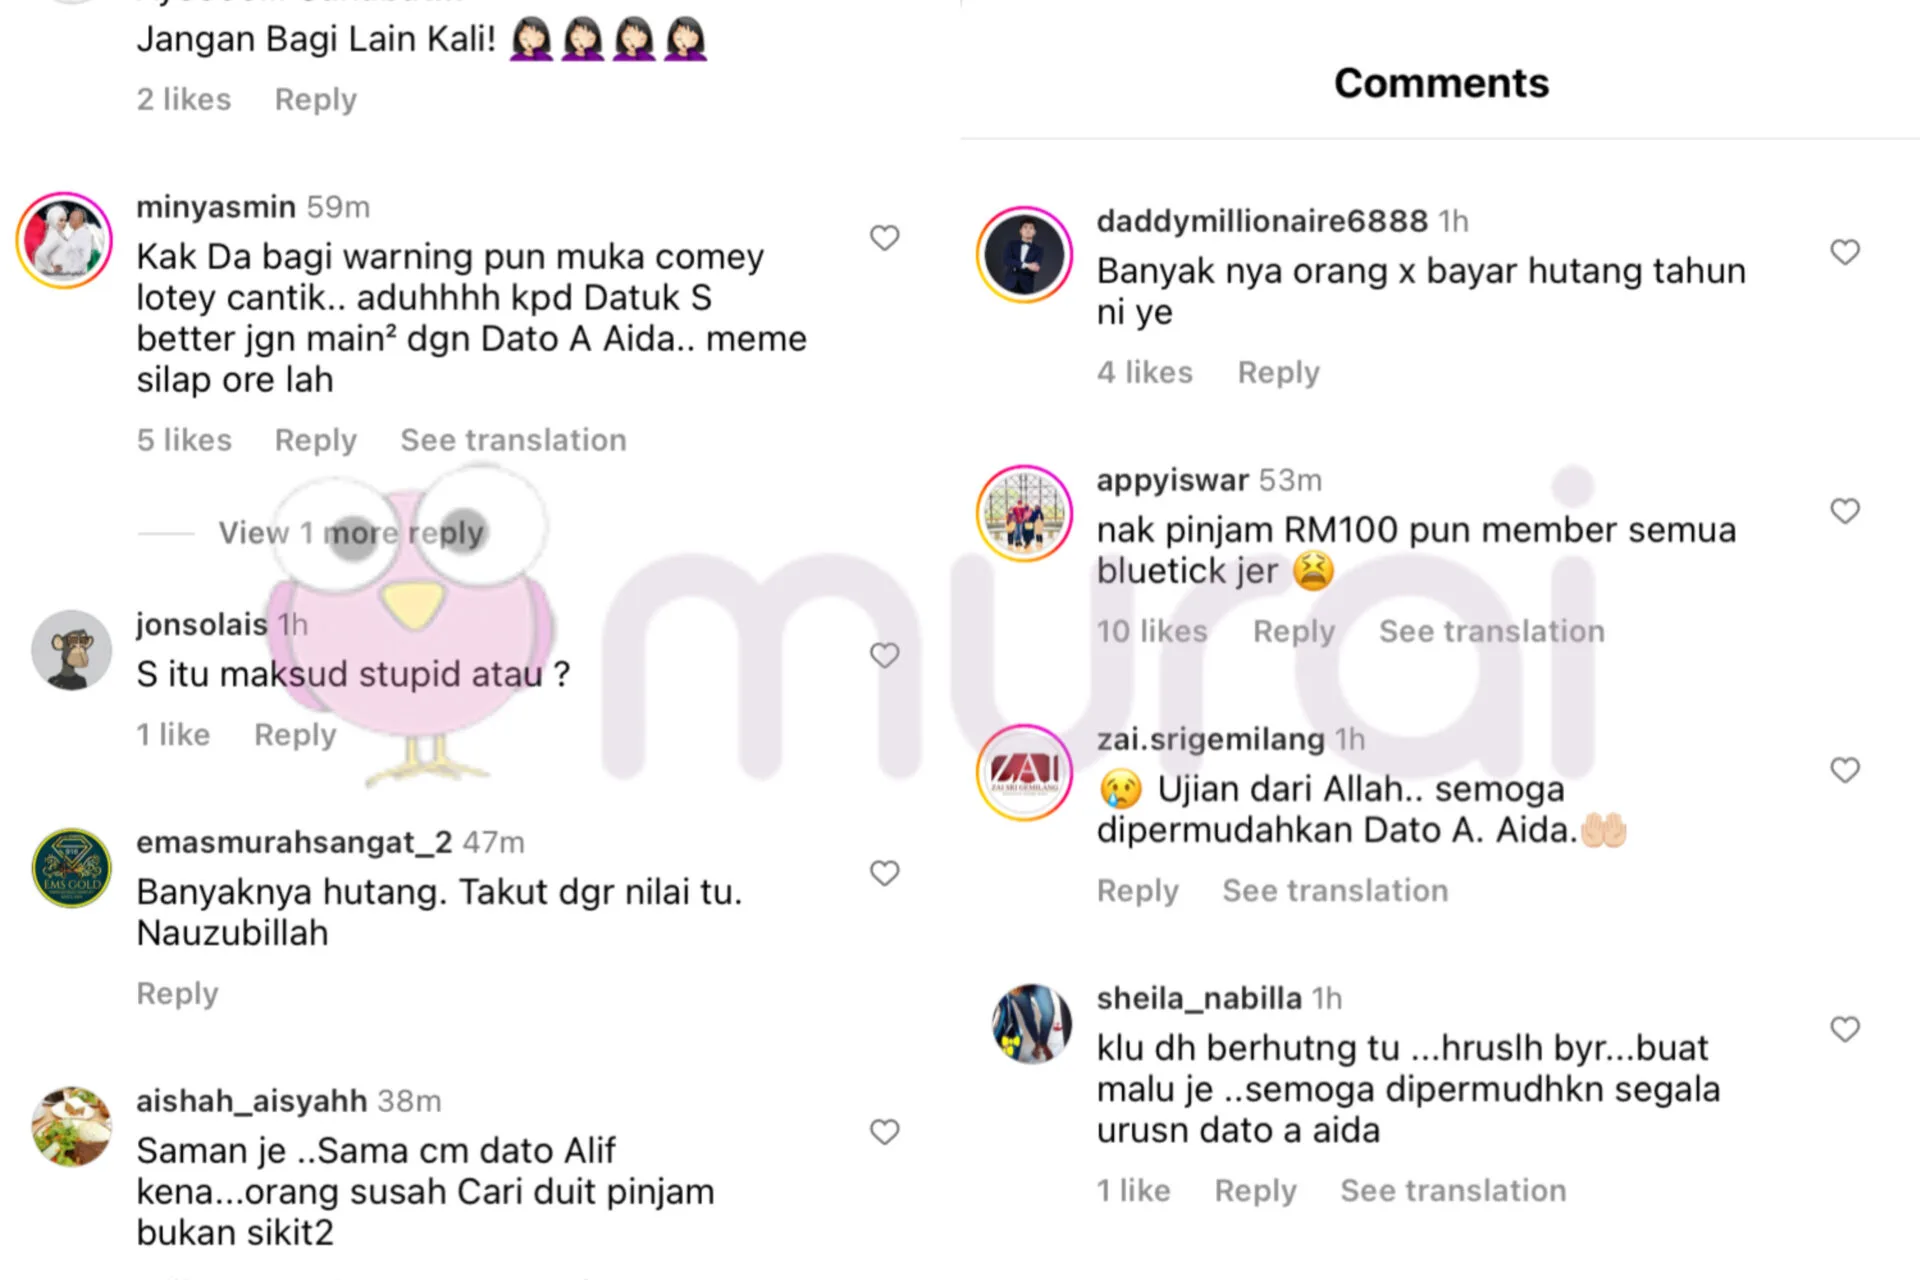Viewport: 1920px width, 1280px height.
Task: Reply to emasmurahsangat_2's comment
Action: pyautogui.click(x=177, y=994)
